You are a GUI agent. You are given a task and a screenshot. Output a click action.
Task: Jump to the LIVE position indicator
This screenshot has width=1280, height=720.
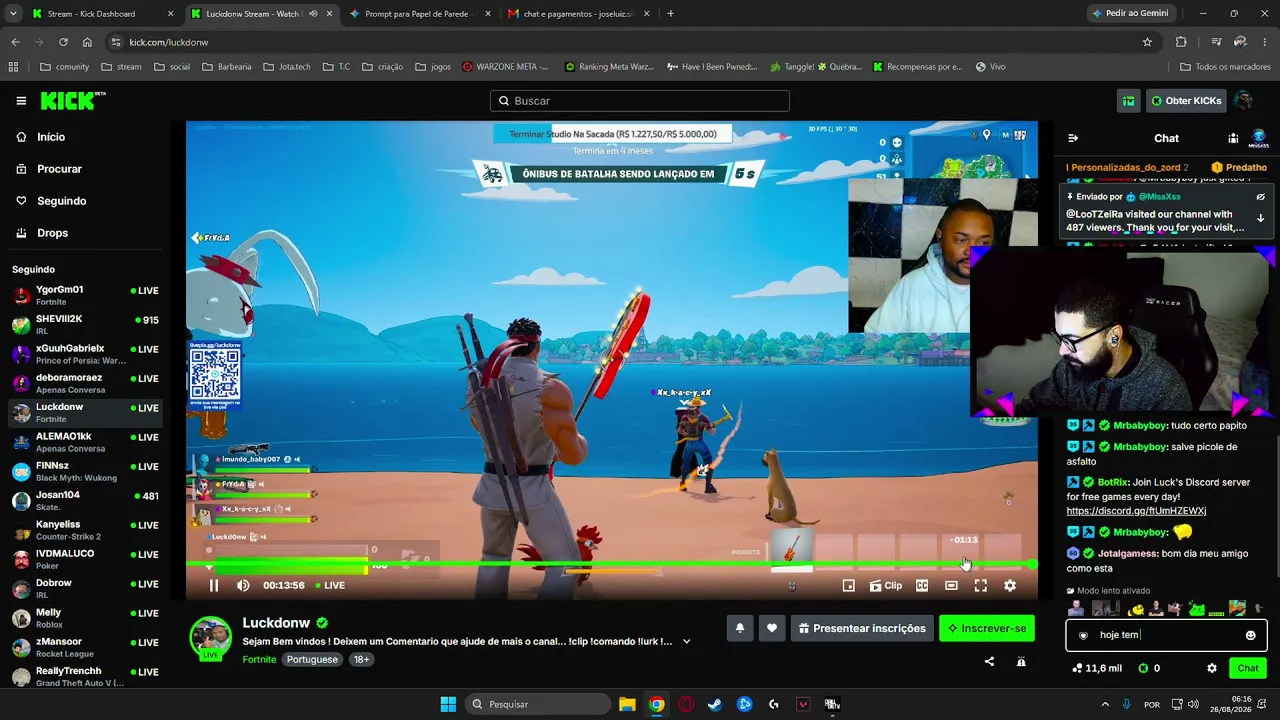coord(331,585)
